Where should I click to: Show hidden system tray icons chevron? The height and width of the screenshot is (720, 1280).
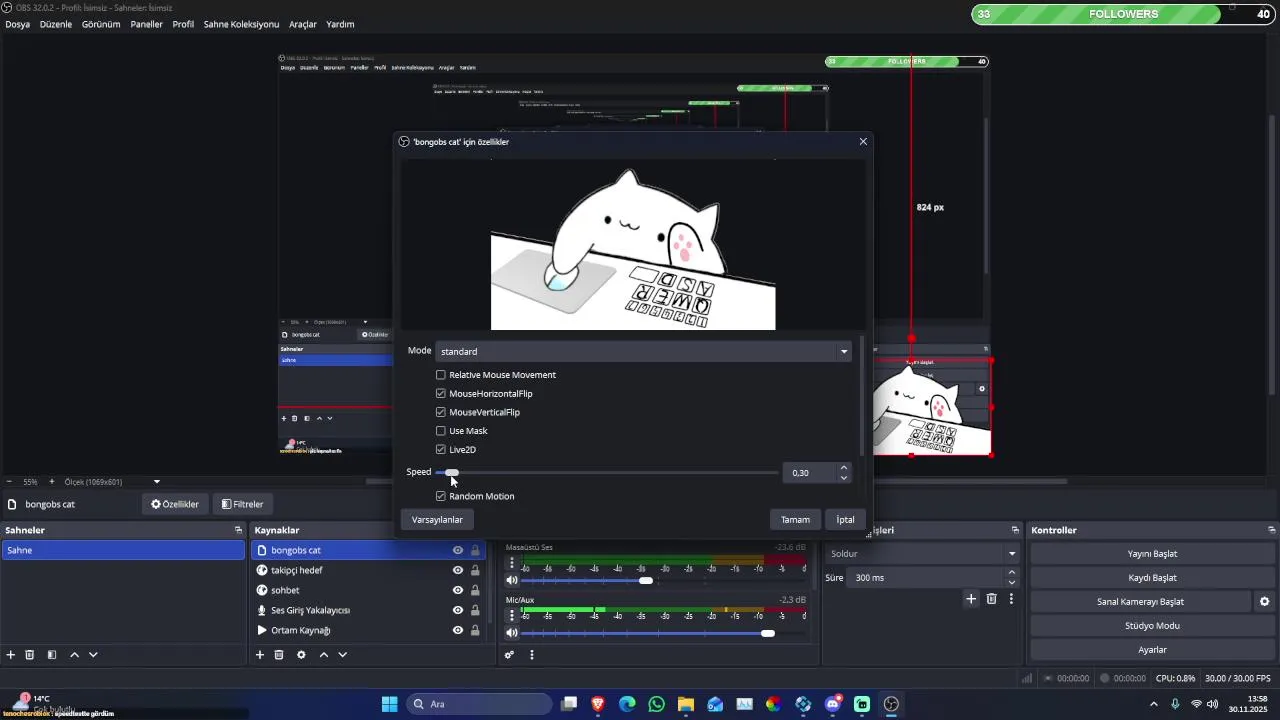[x=1153, y=704]
